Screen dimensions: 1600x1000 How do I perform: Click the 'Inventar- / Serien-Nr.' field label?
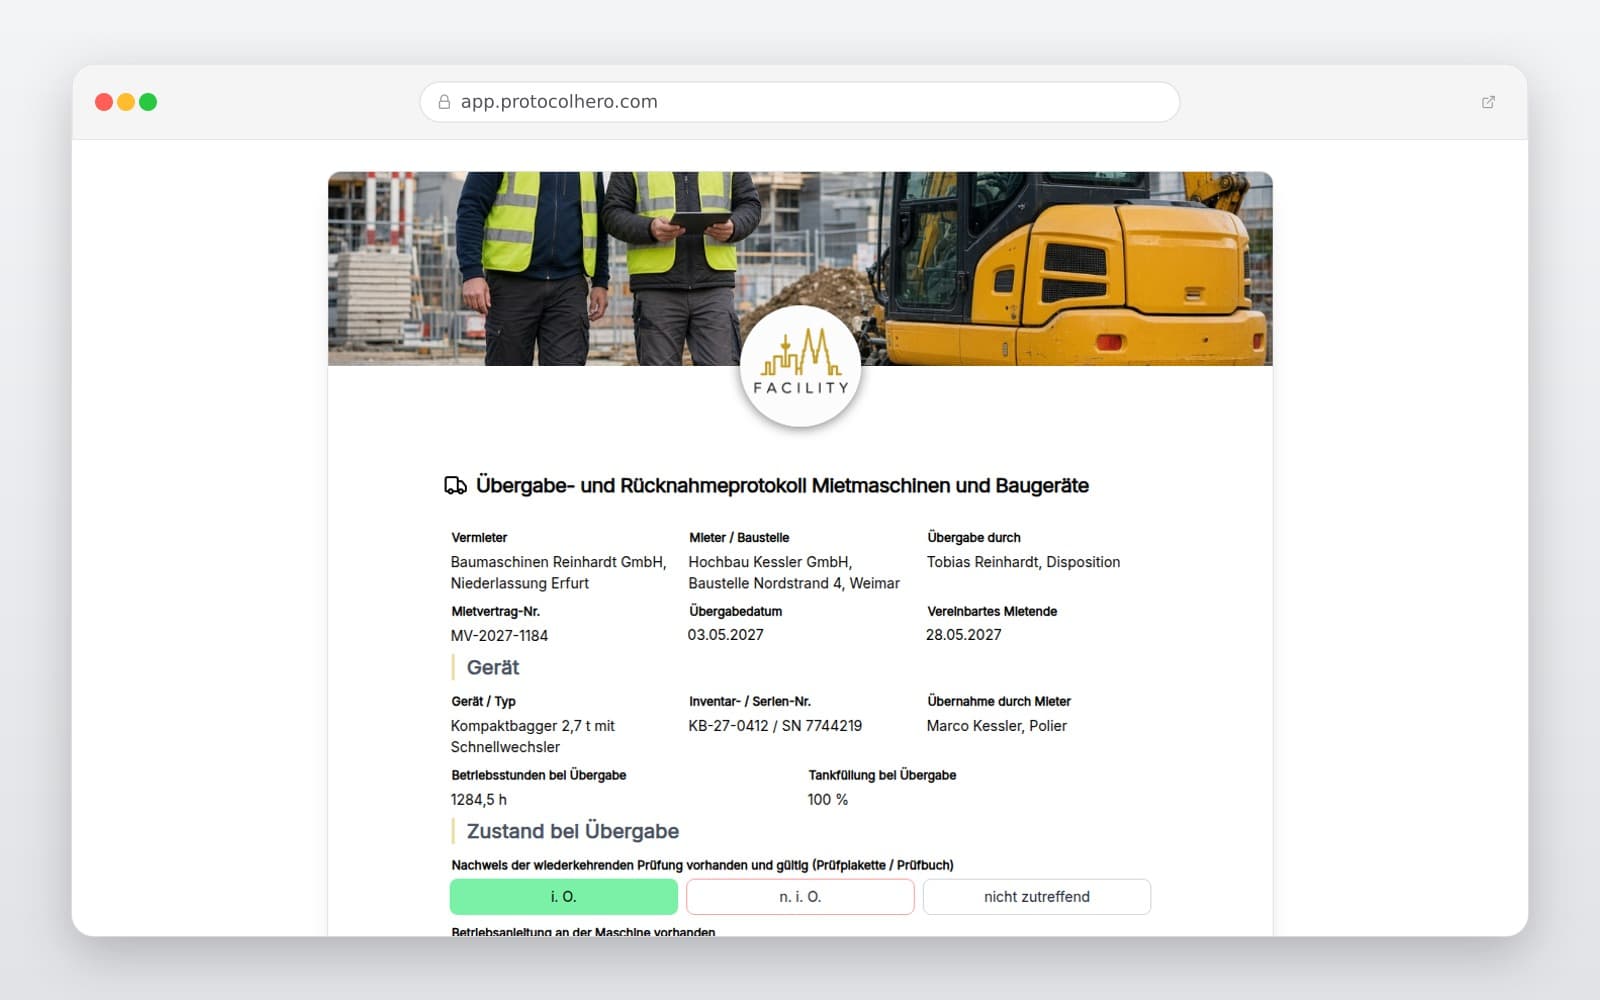click(x=750, y=702)
